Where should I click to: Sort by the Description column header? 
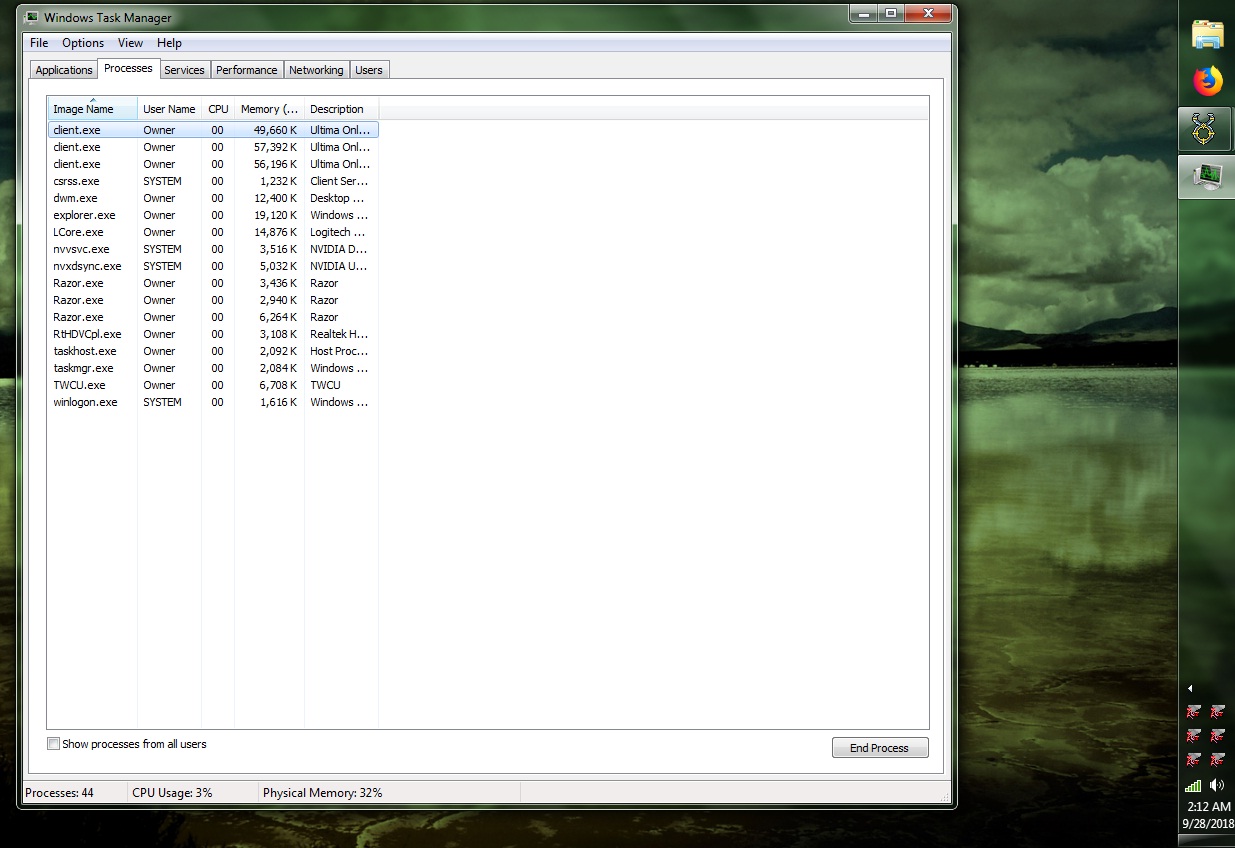coord(341,109)
